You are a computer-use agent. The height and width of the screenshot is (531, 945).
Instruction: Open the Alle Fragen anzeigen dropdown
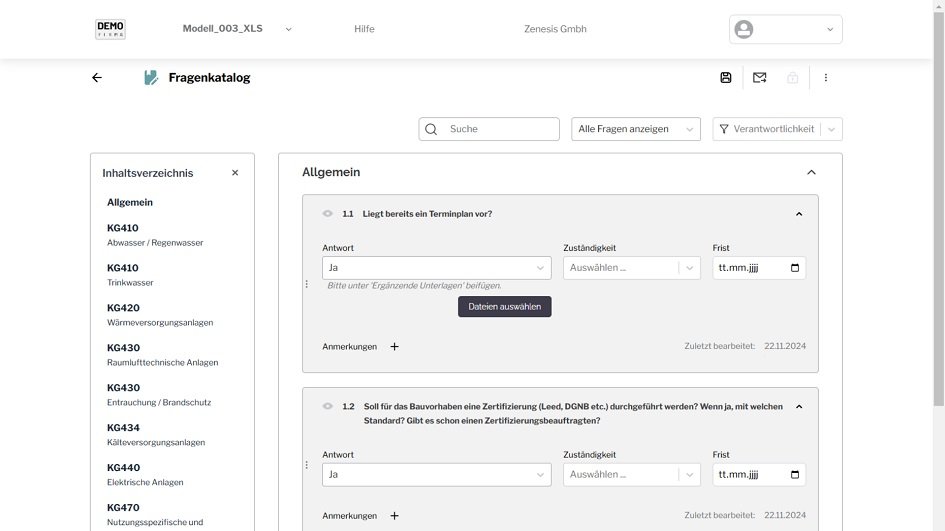(x=636, y=129)
